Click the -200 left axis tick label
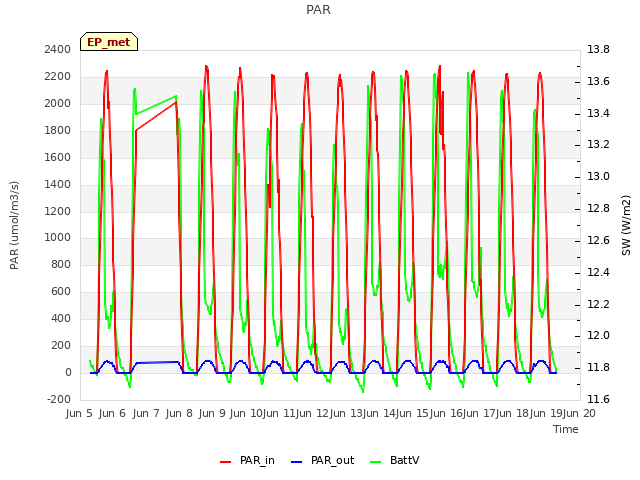This screenshot has height=480, width=640. [x=59, y=399]
